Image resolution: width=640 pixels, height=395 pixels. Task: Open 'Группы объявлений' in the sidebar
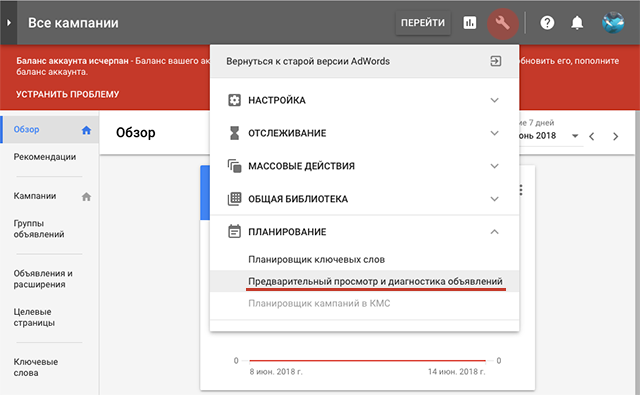pyautogui.click(x=39, y=229)
